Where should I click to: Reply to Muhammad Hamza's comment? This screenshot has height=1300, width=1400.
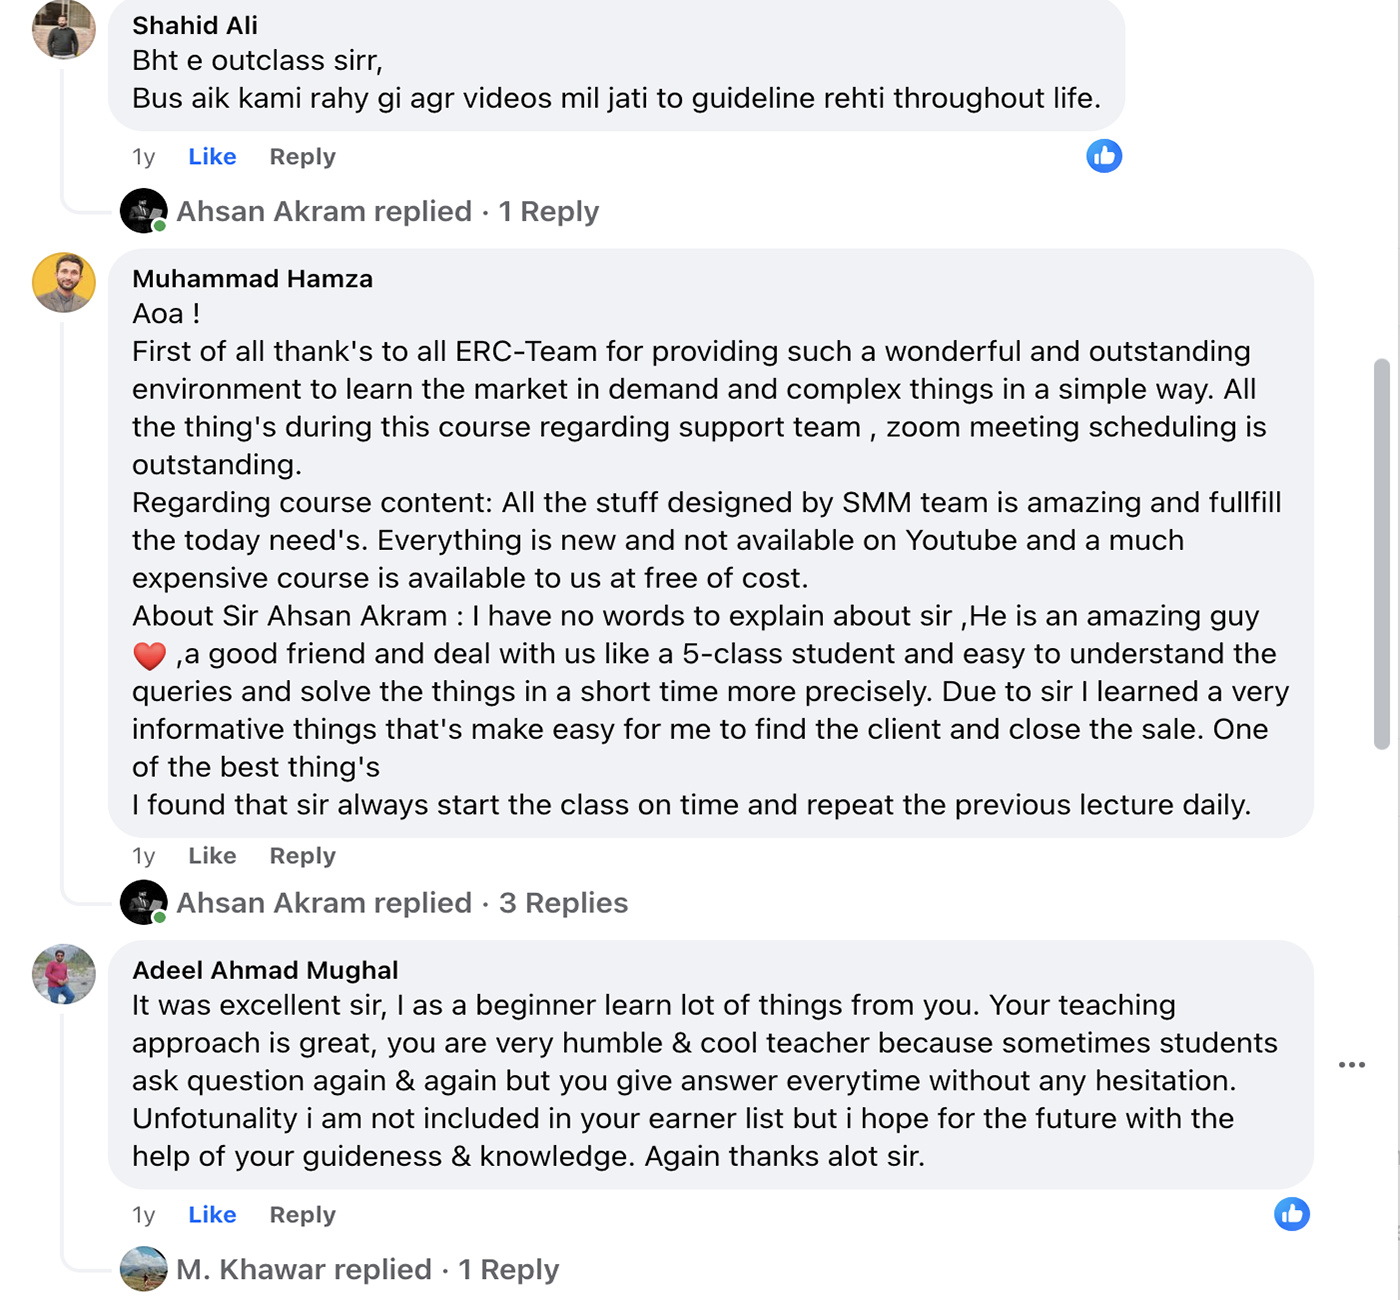coord(302,856)
